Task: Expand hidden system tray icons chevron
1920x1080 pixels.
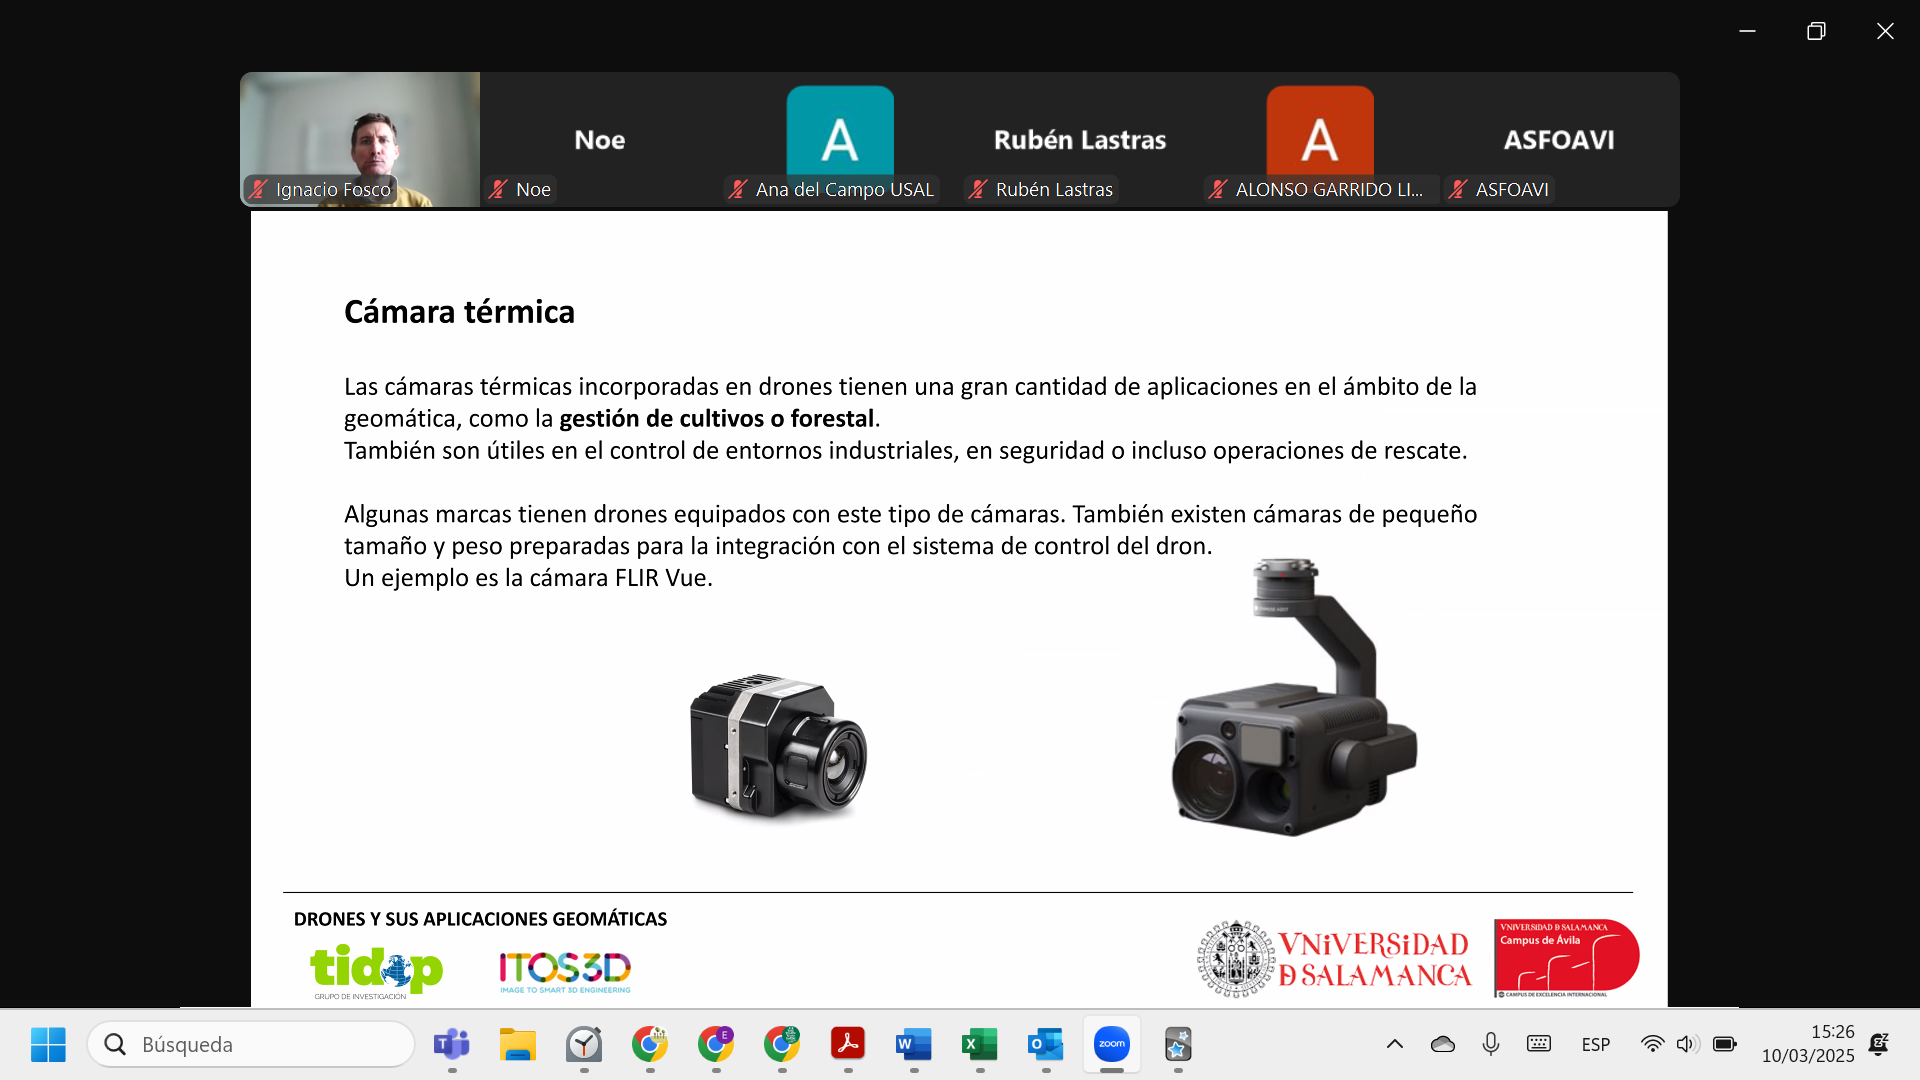Action: click(x=1394, y=1044)
